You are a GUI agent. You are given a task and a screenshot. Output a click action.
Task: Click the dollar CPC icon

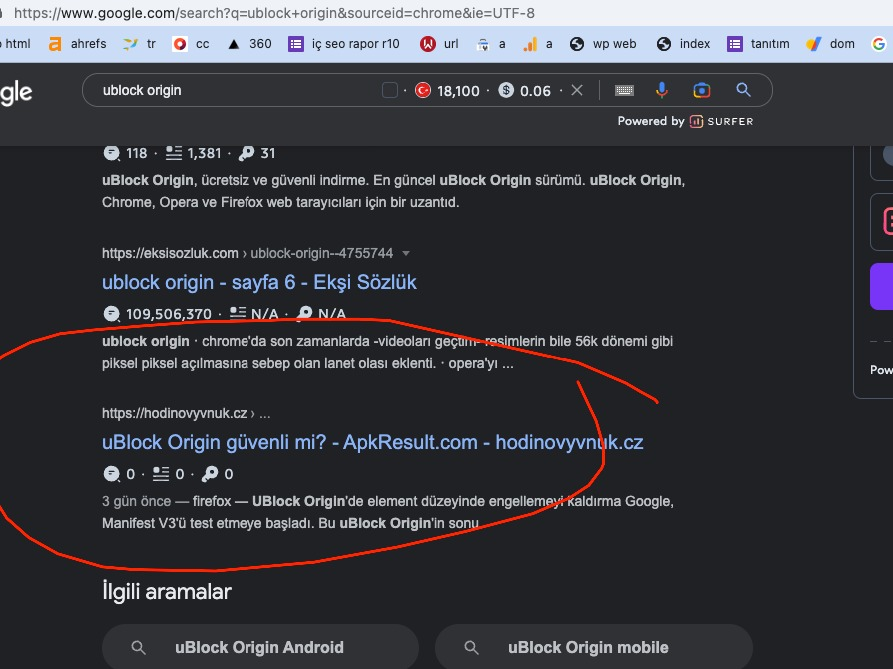click(506, 90)
